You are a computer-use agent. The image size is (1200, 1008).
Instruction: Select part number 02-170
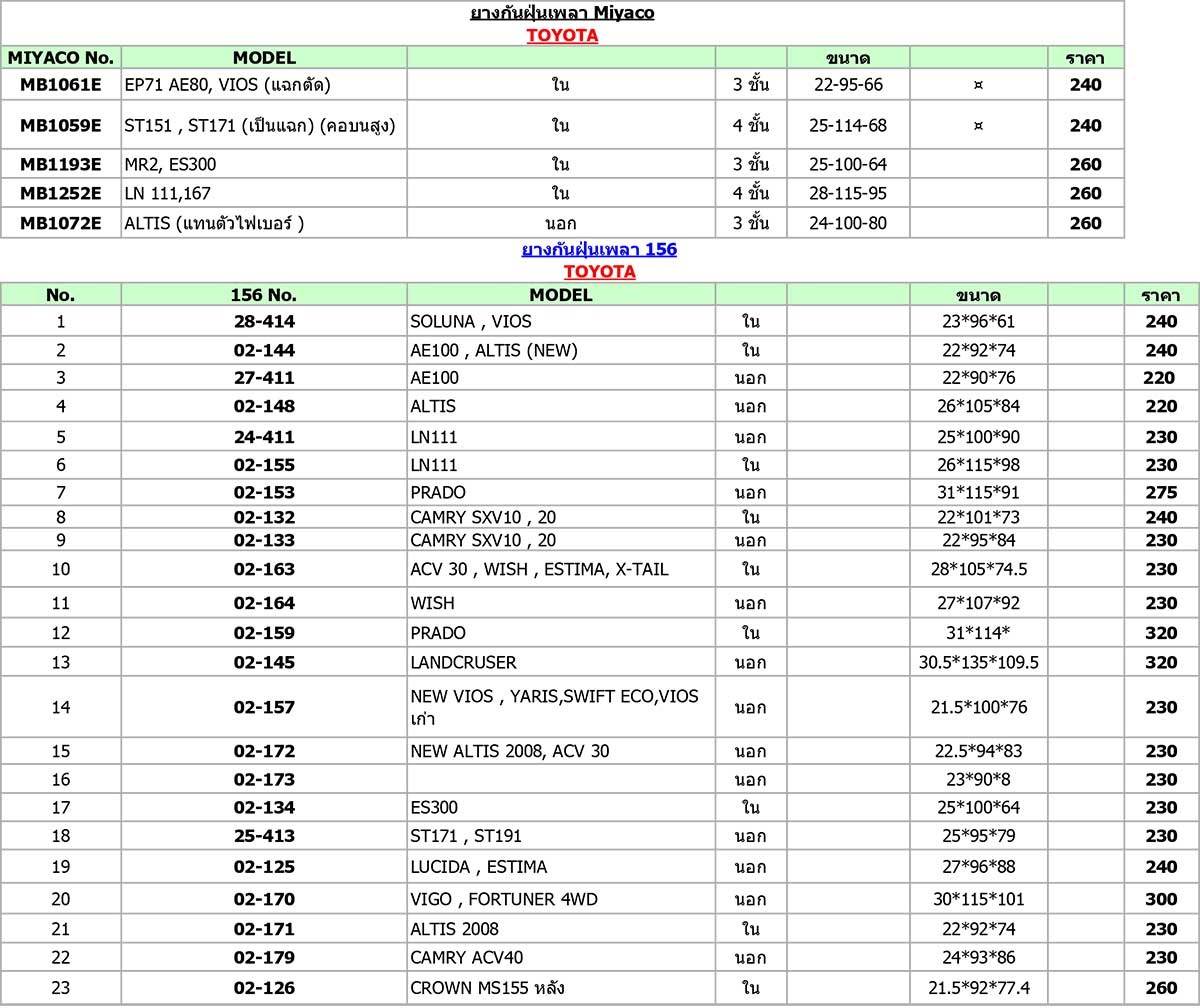264,899
